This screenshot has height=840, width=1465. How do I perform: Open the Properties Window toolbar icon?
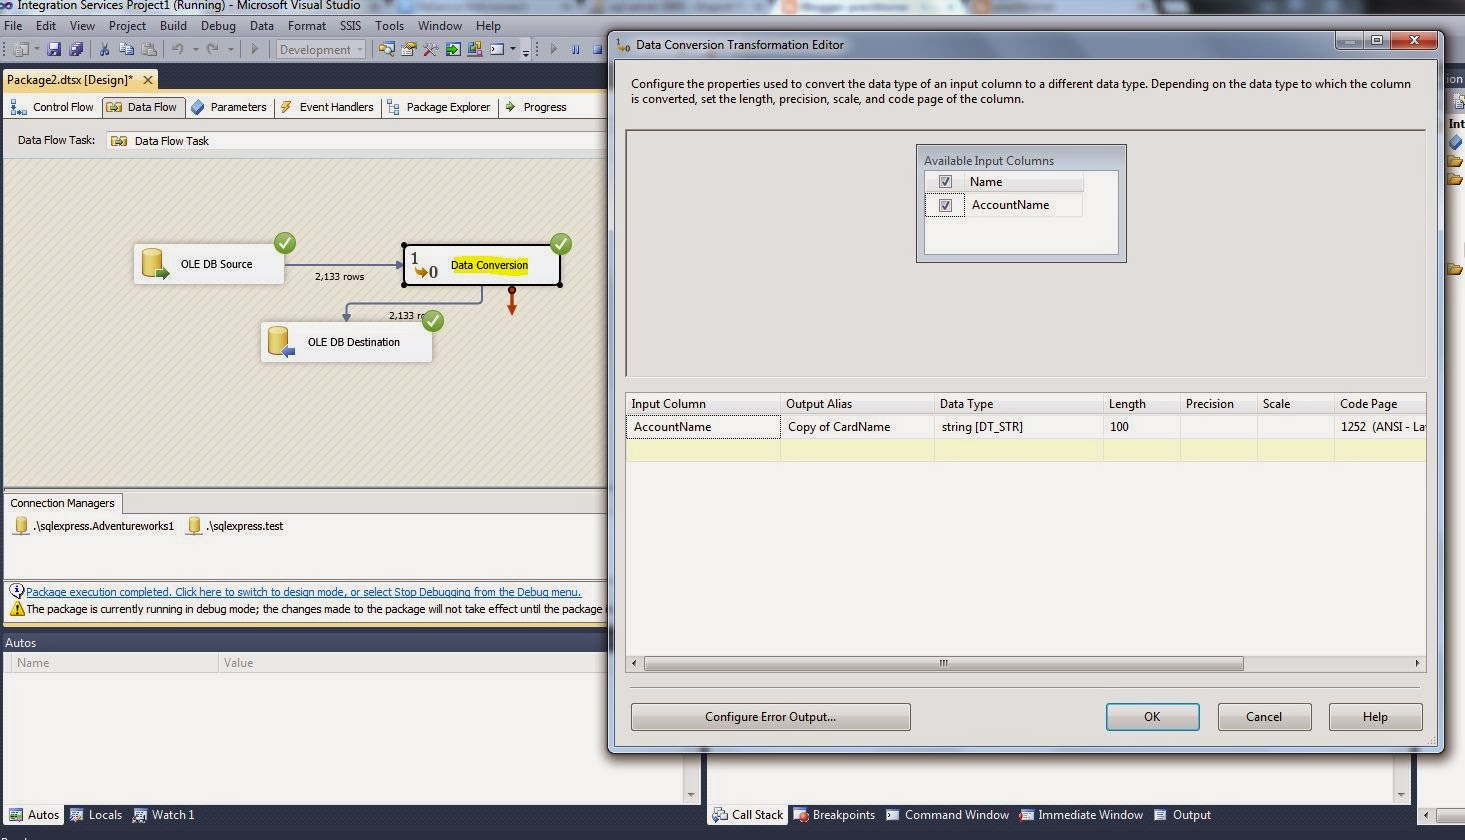click(409, 49)
